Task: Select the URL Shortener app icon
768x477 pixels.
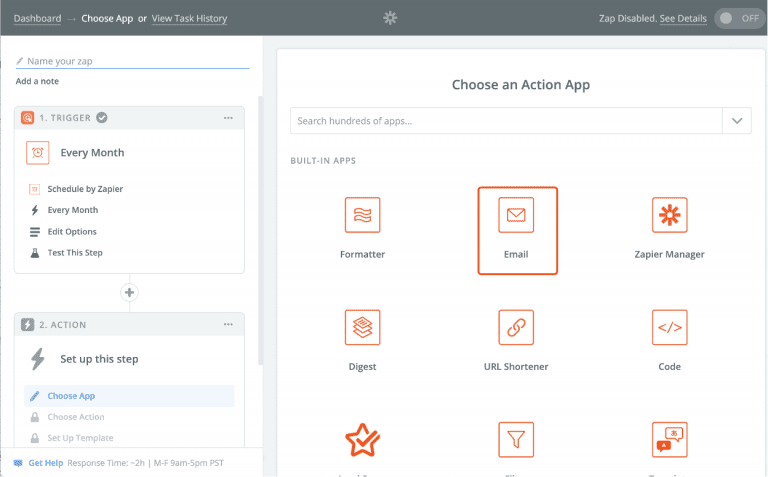Action: 516,327
